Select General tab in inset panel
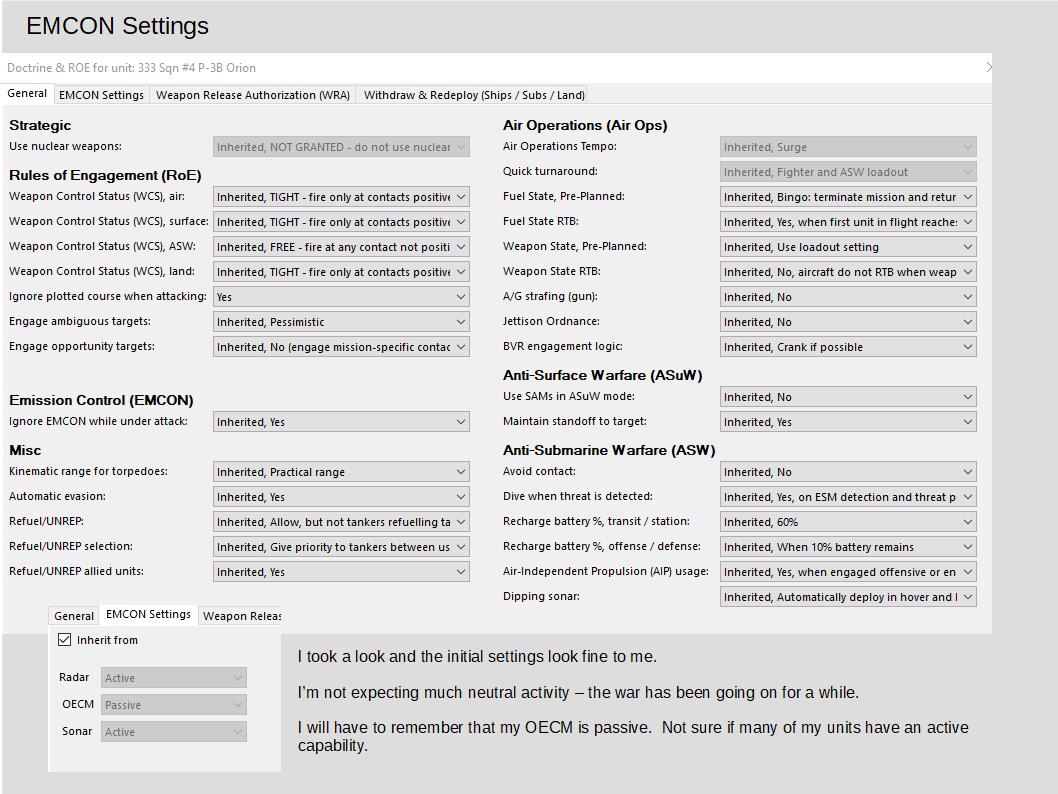Viewport: 1058px width, 794px height. [74, 616]
